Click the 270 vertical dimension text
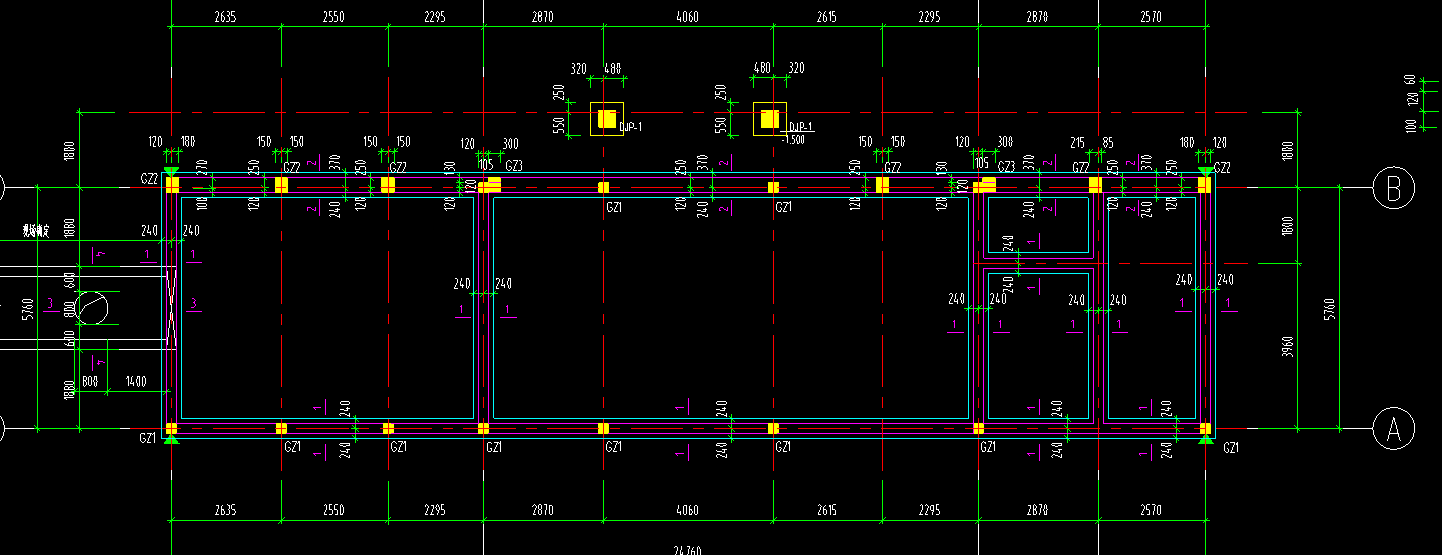1442x555 pixels. coord(201,166)
